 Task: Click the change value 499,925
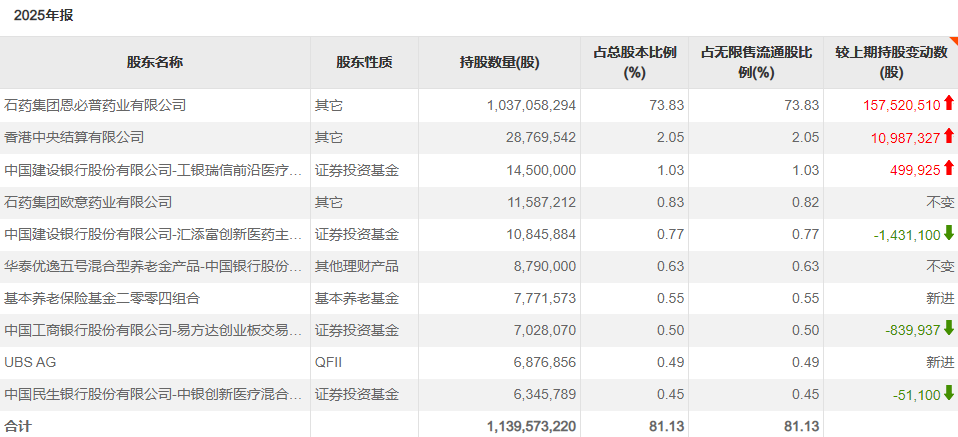pos(916,170)
